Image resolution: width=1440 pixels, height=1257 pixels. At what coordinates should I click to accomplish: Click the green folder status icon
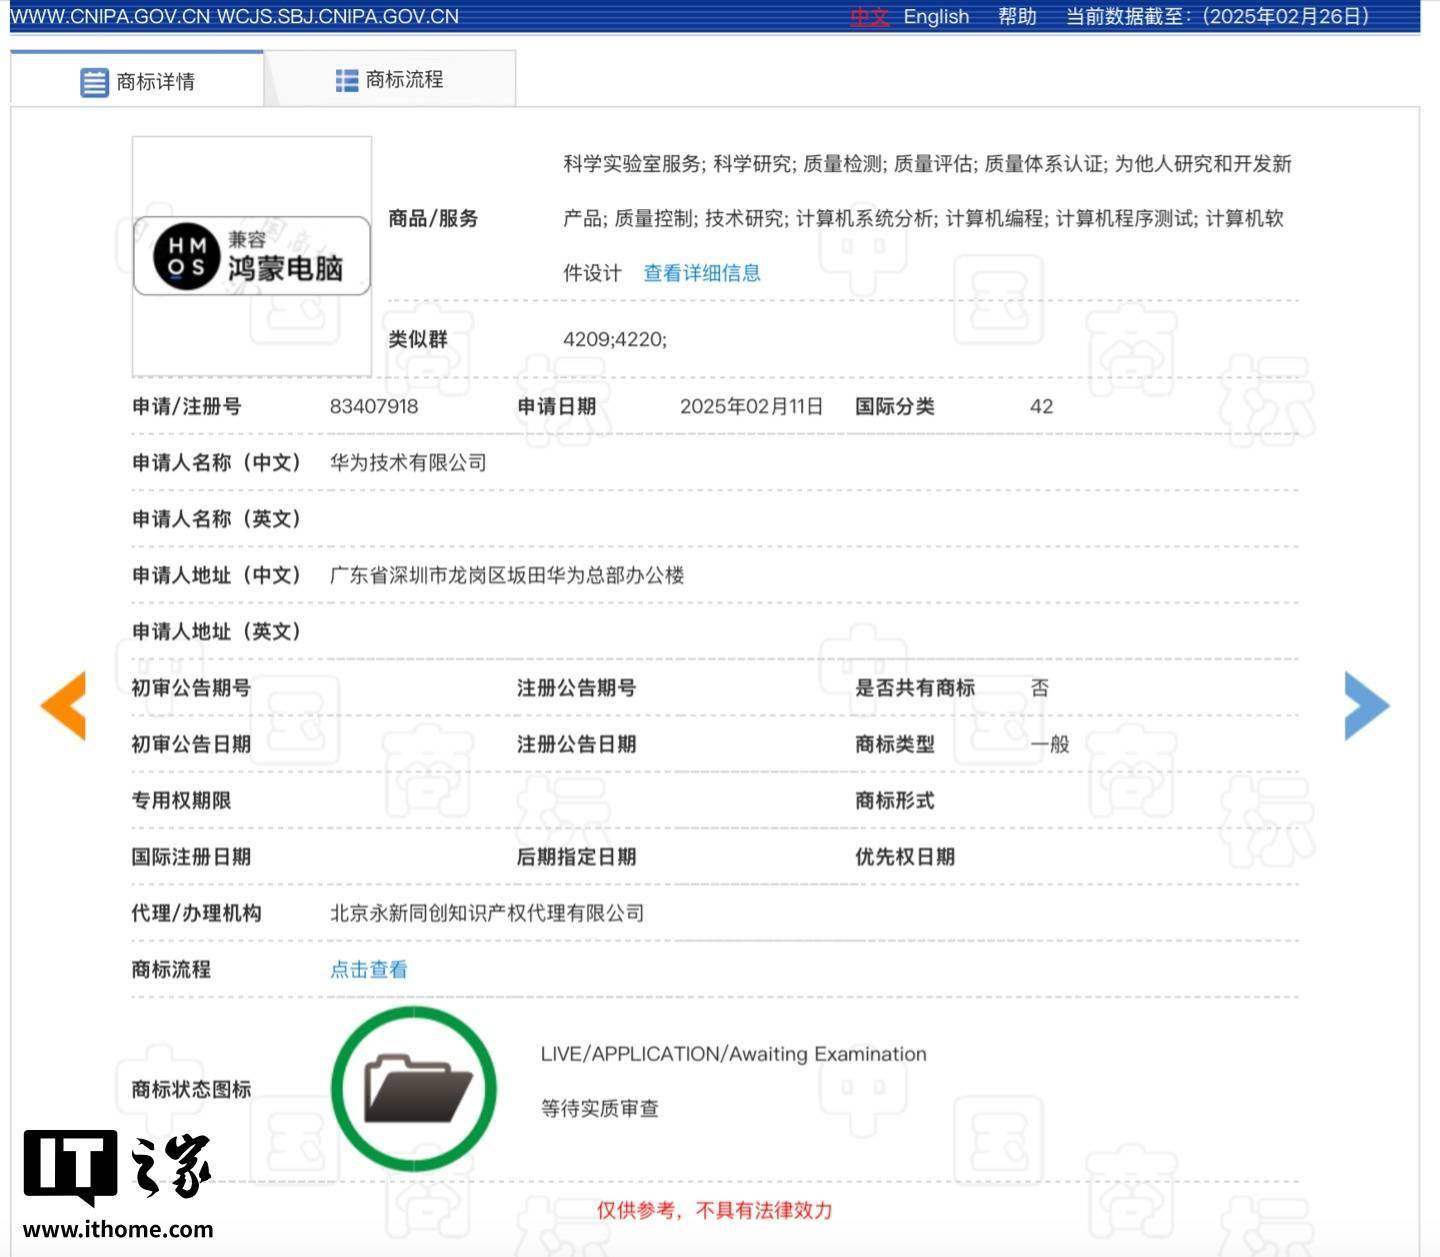414,1089
